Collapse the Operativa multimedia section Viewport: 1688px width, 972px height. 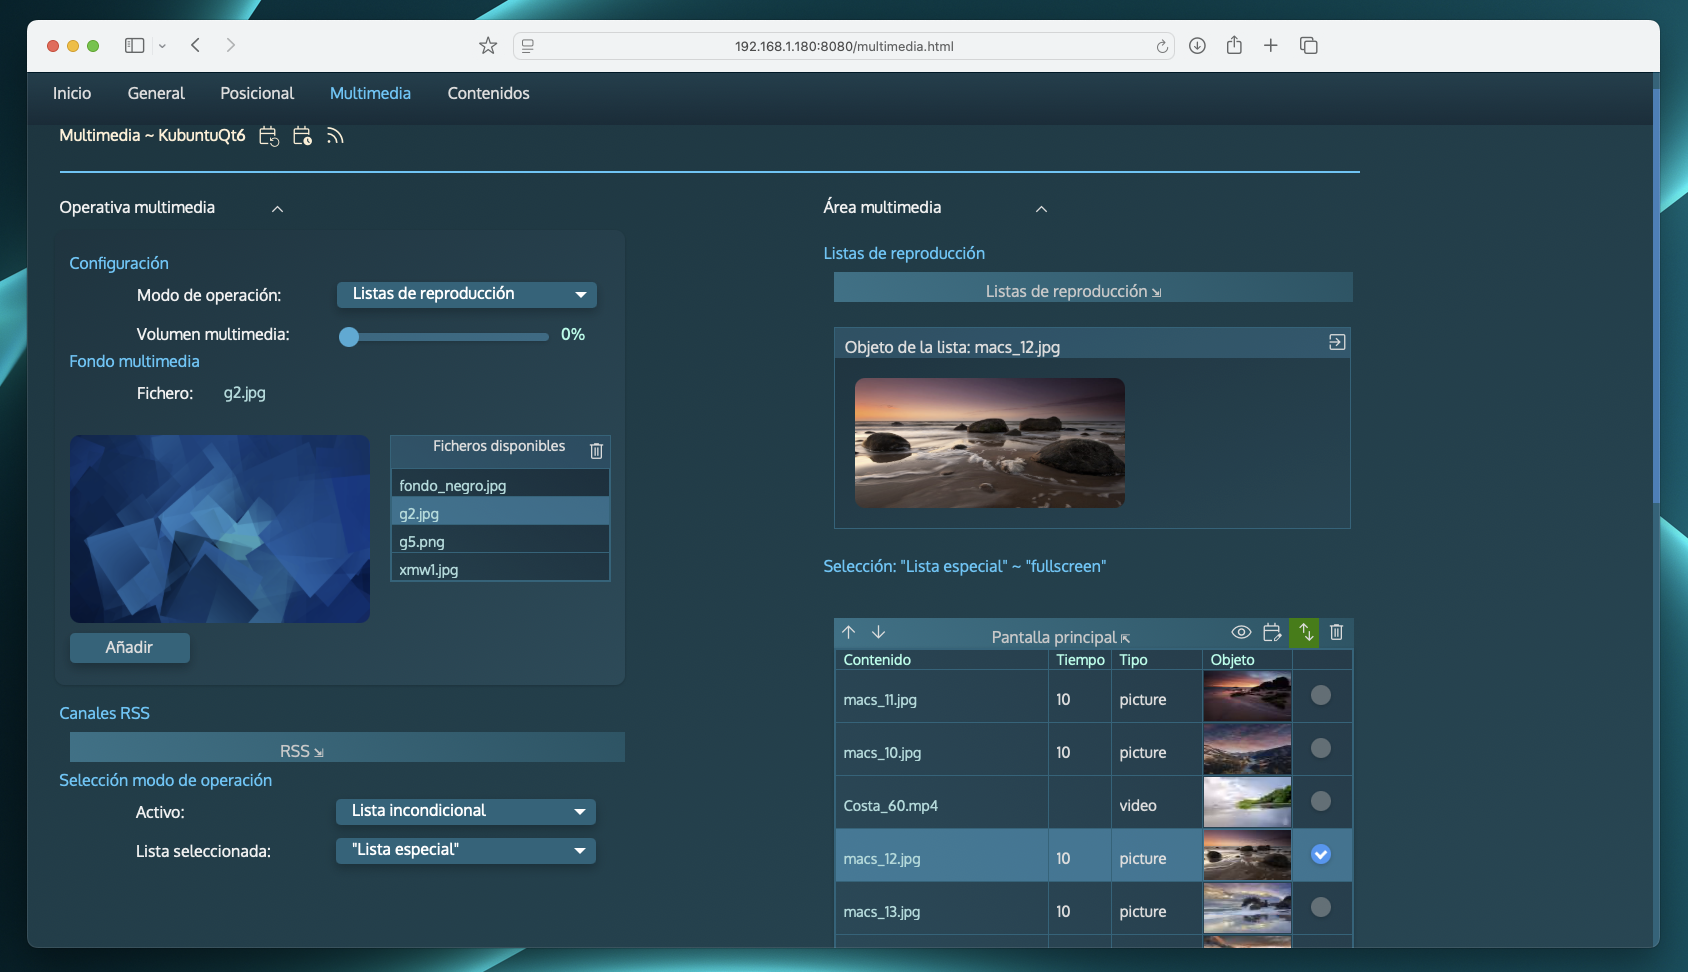tap(278, 209)
